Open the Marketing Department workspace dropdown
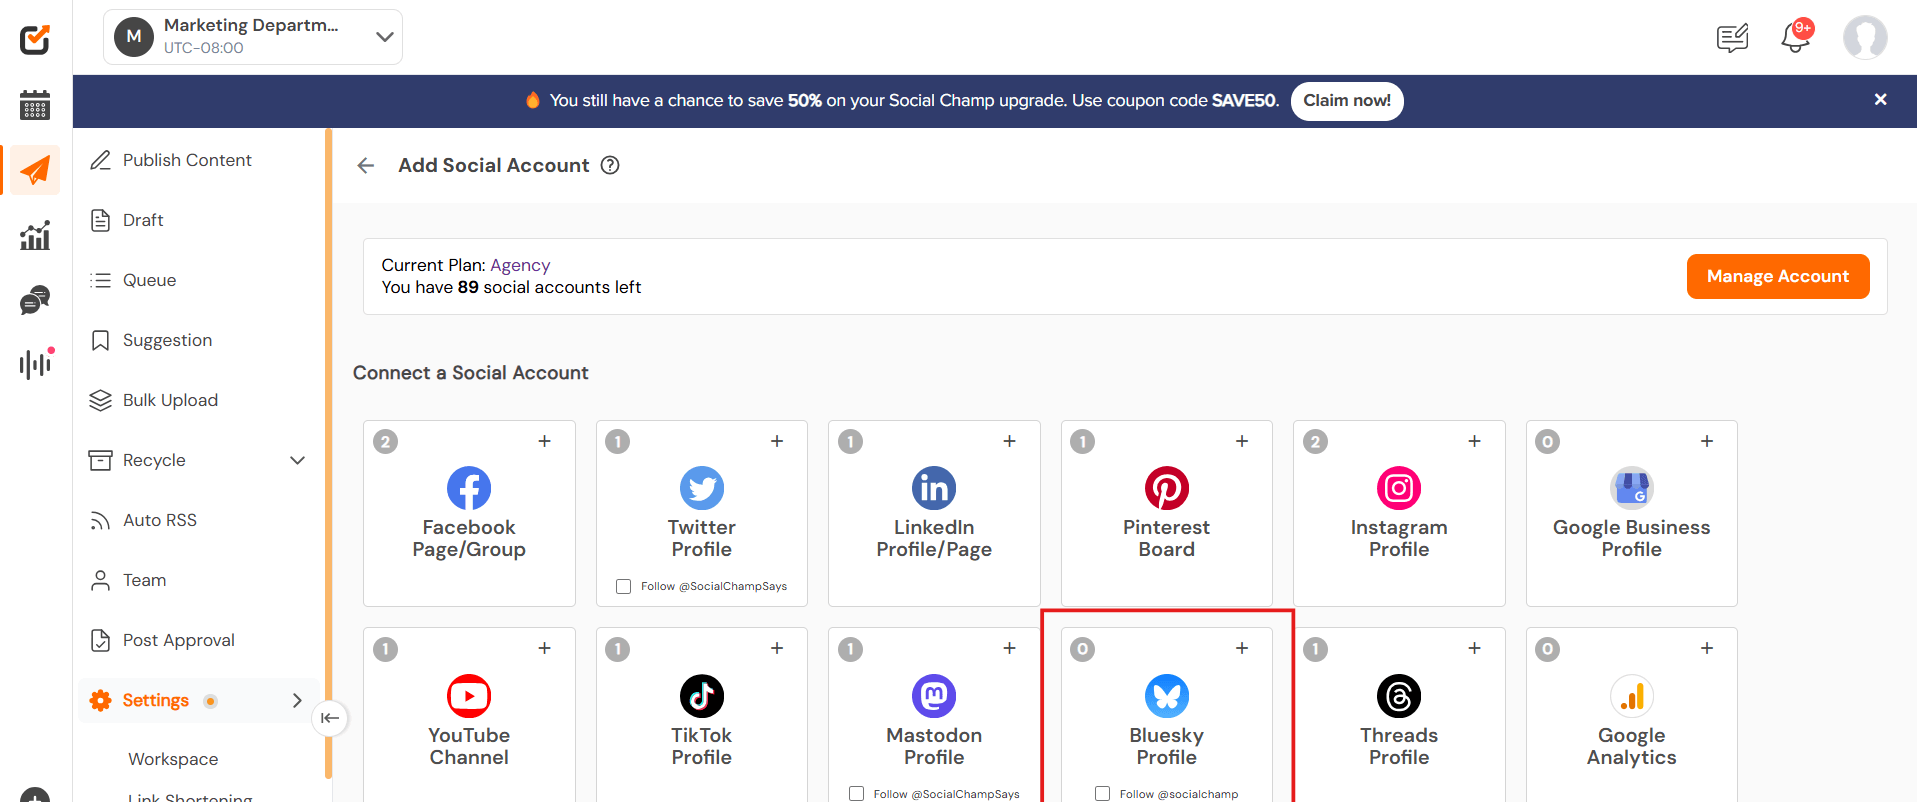This screenshot has height=802, width=1917. 253,37
